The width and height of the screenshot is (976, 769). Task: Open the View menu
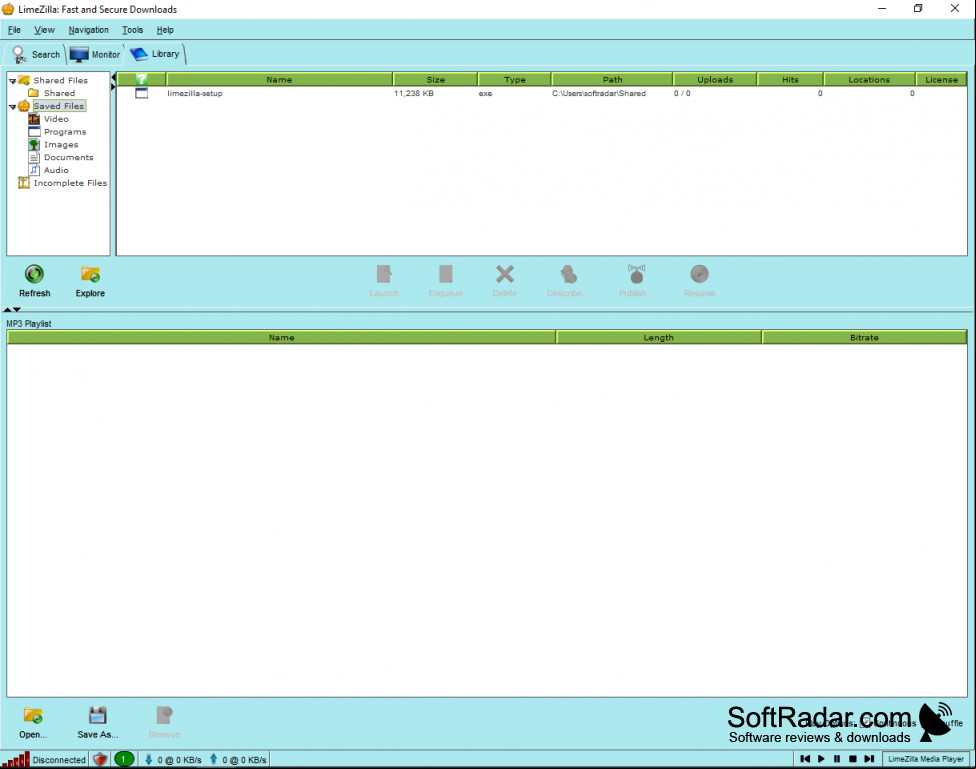[x=44, y=30]
